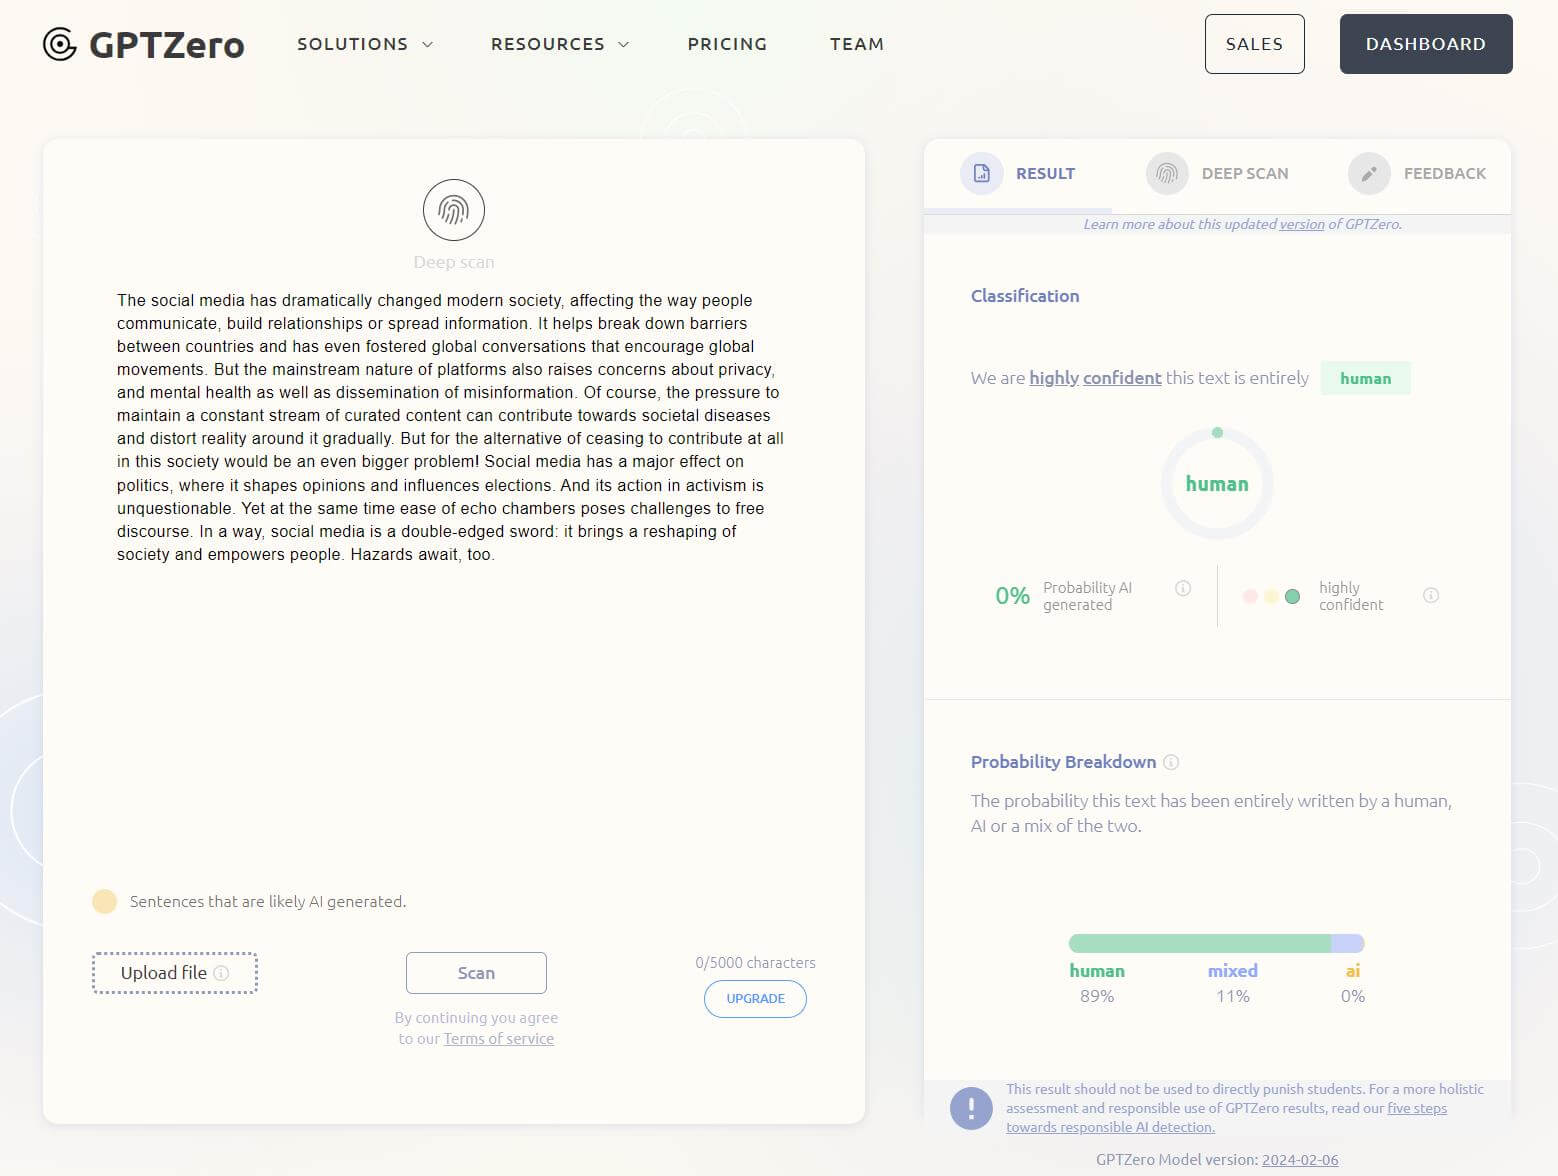The image size is (1558, 1176).
Task: Expand the Resources dropdown menu
Action: coord(559,44)
